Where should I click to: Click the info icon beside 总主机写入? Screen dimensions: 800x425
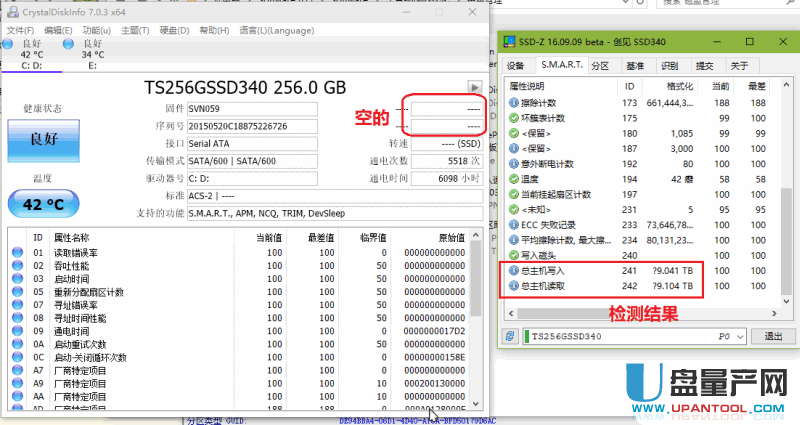click(x=514, y=269)
